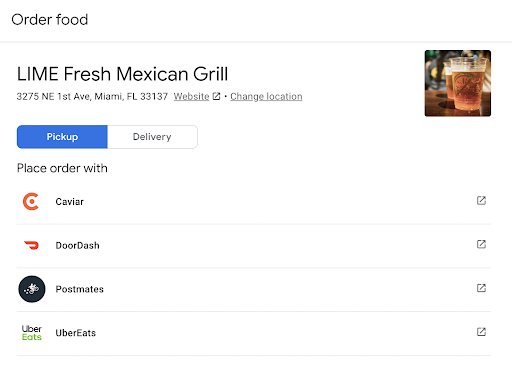Open DoorDash via external link icon

point(481,244)
